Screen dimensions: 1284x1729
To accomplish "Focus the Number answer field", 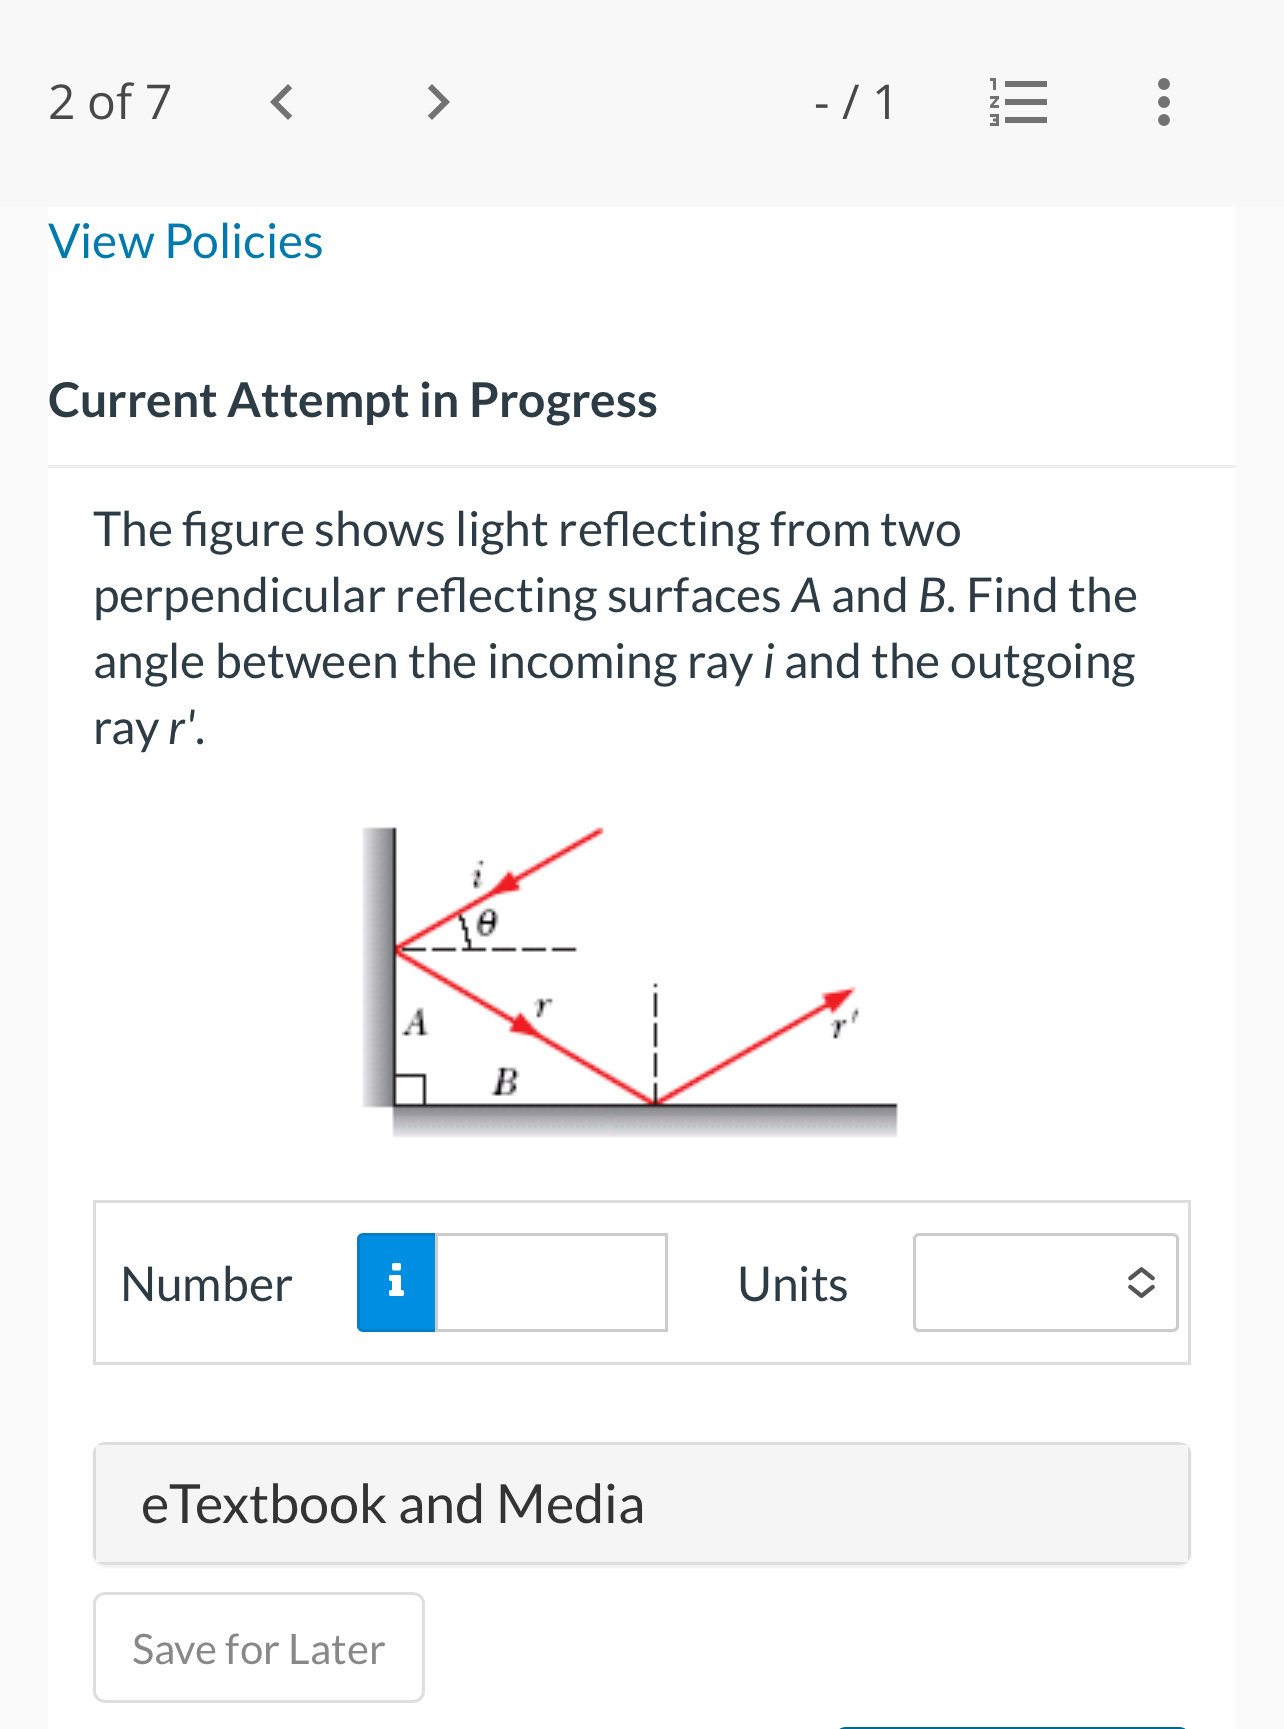I will click(x=550, y=1282).
